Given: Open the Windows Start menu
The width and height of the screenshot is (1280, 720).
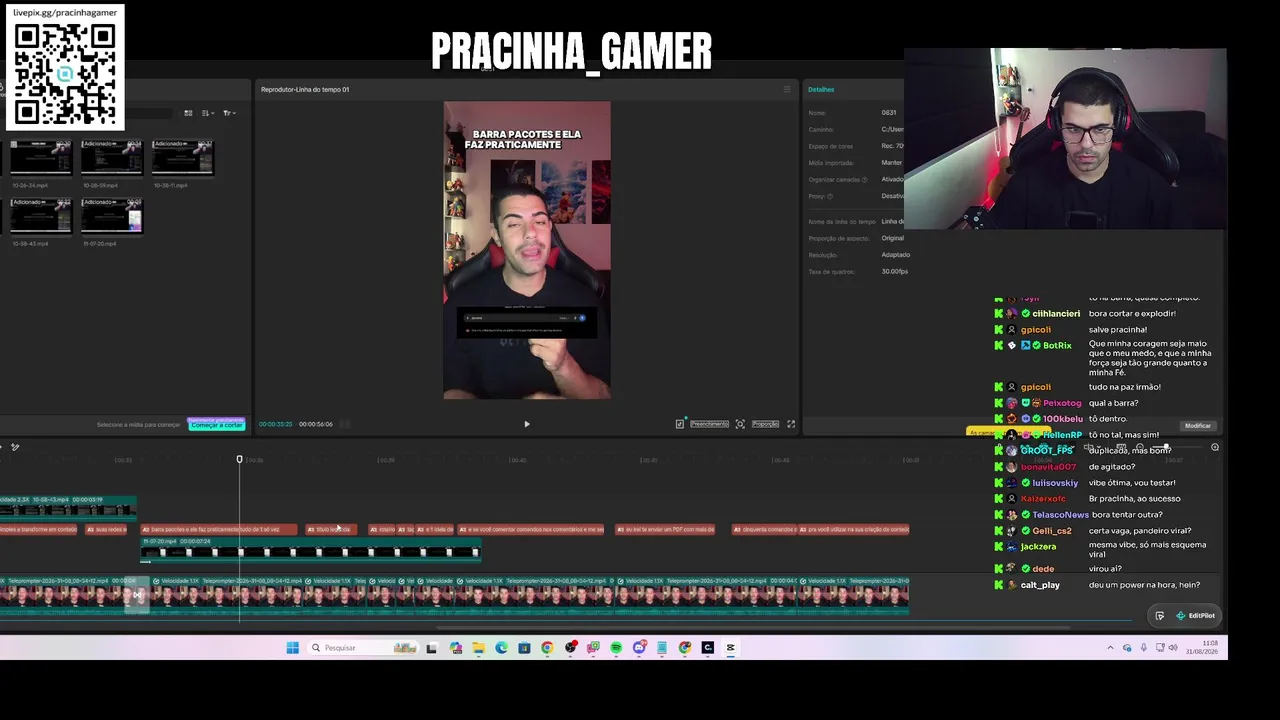Looking at the screenshot, I should click(x=292, y=648).
